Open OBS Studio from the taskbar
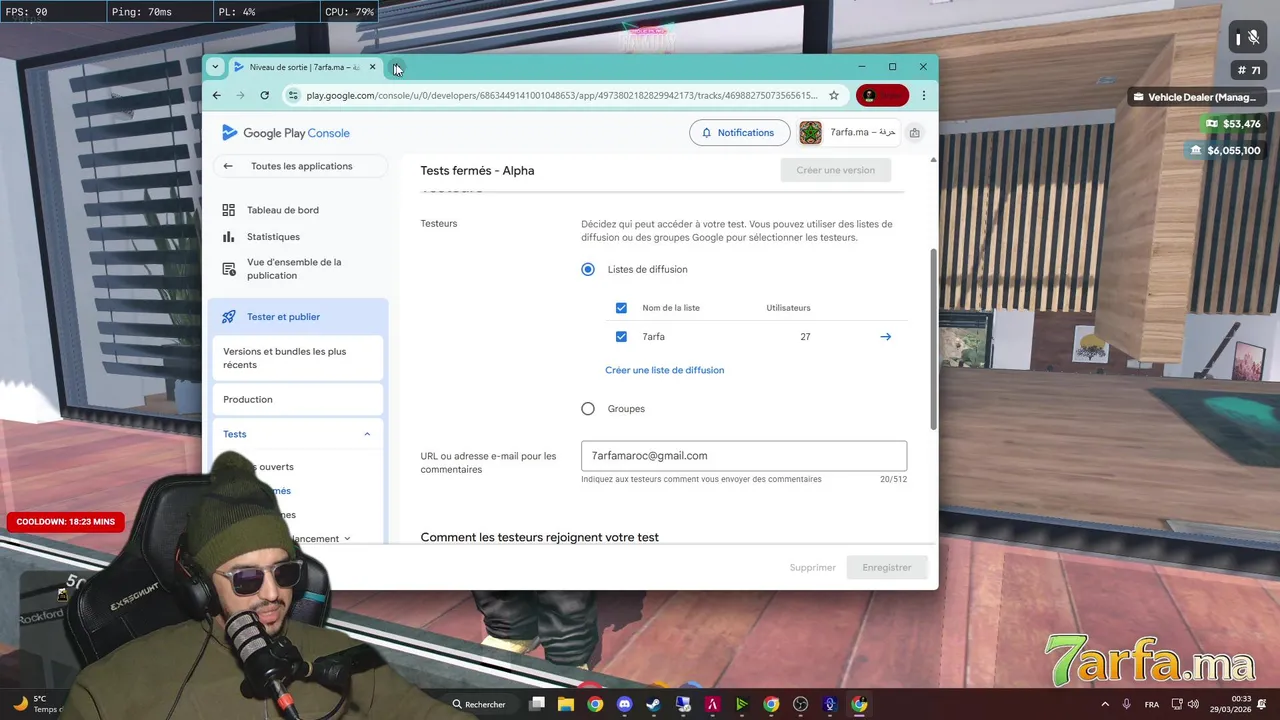 [x=800, y=704]
